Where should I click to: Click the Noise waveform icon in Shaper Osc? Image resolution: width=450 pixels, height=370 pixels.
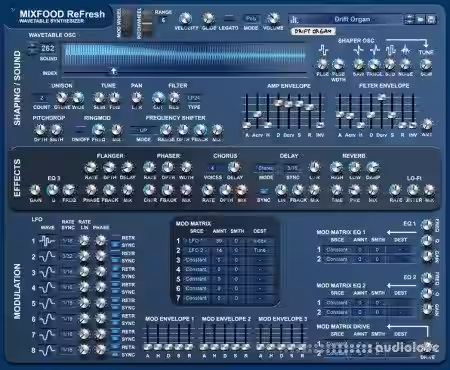click(x=405, y=50)
